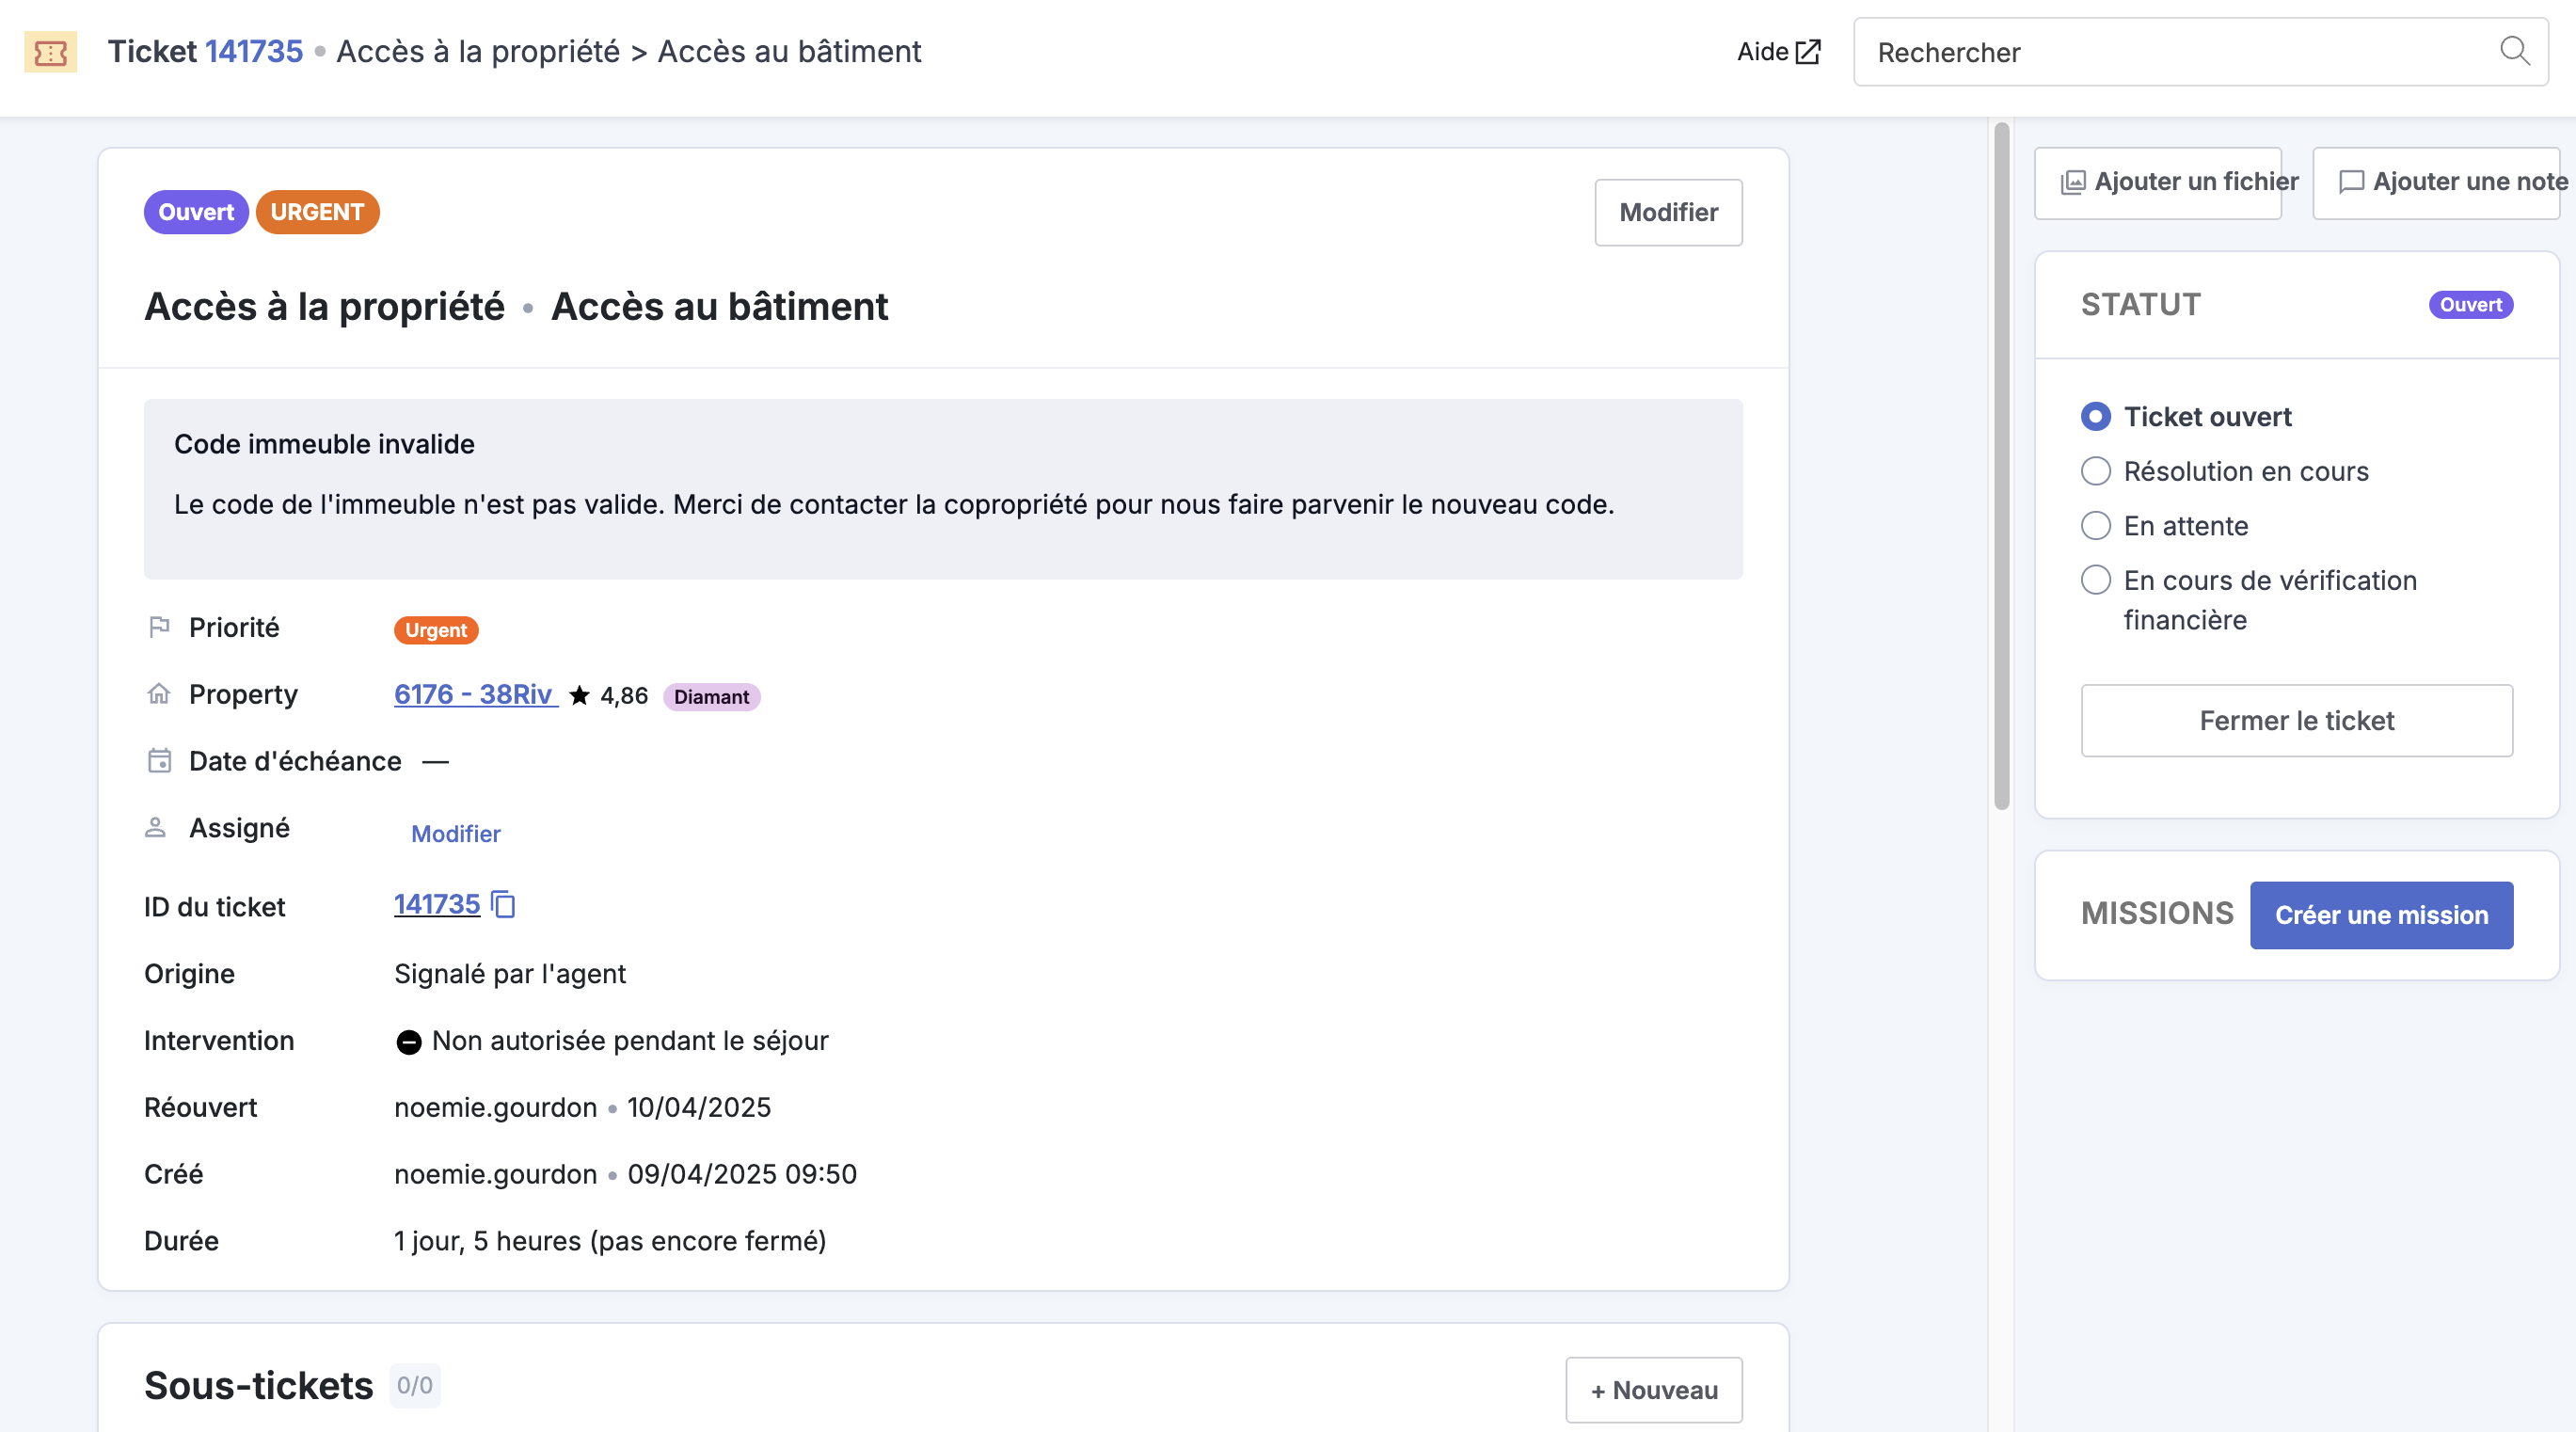Open property link 6176 - 38Riv

(476, 694)
